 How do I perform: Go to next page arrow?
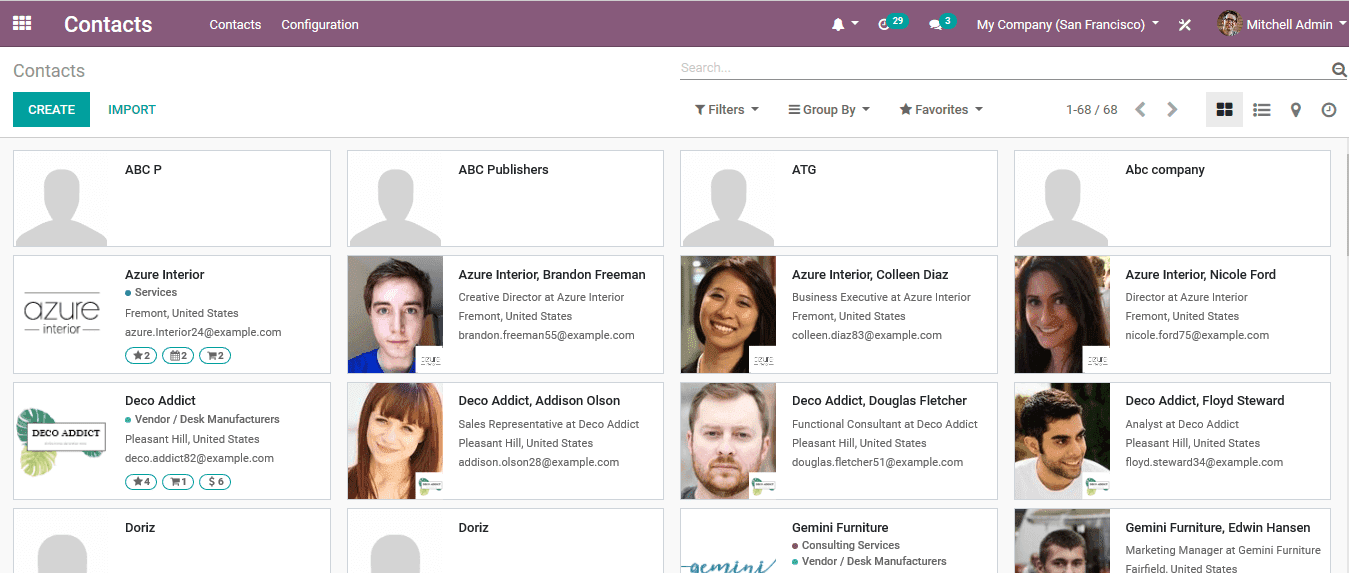tap(1172, 110)
